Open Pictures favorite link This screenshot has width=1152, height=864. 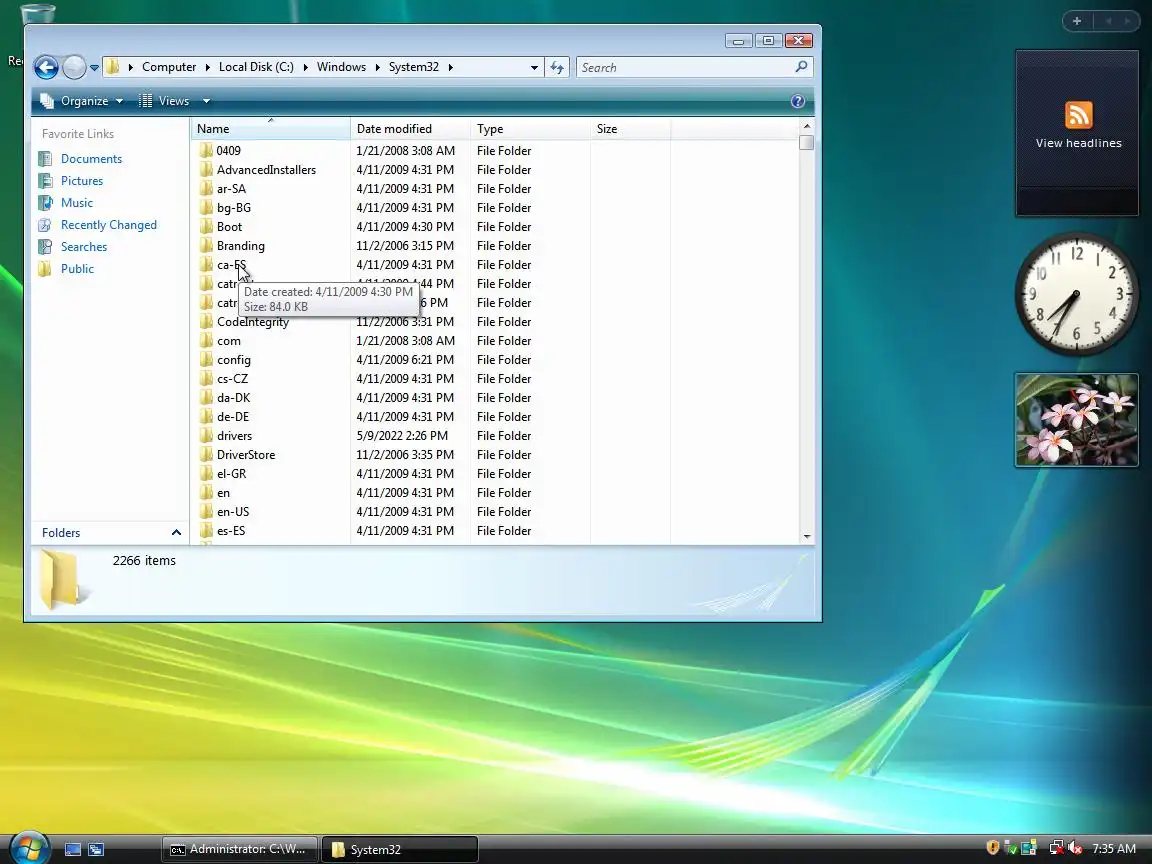(x=82, y=181)
